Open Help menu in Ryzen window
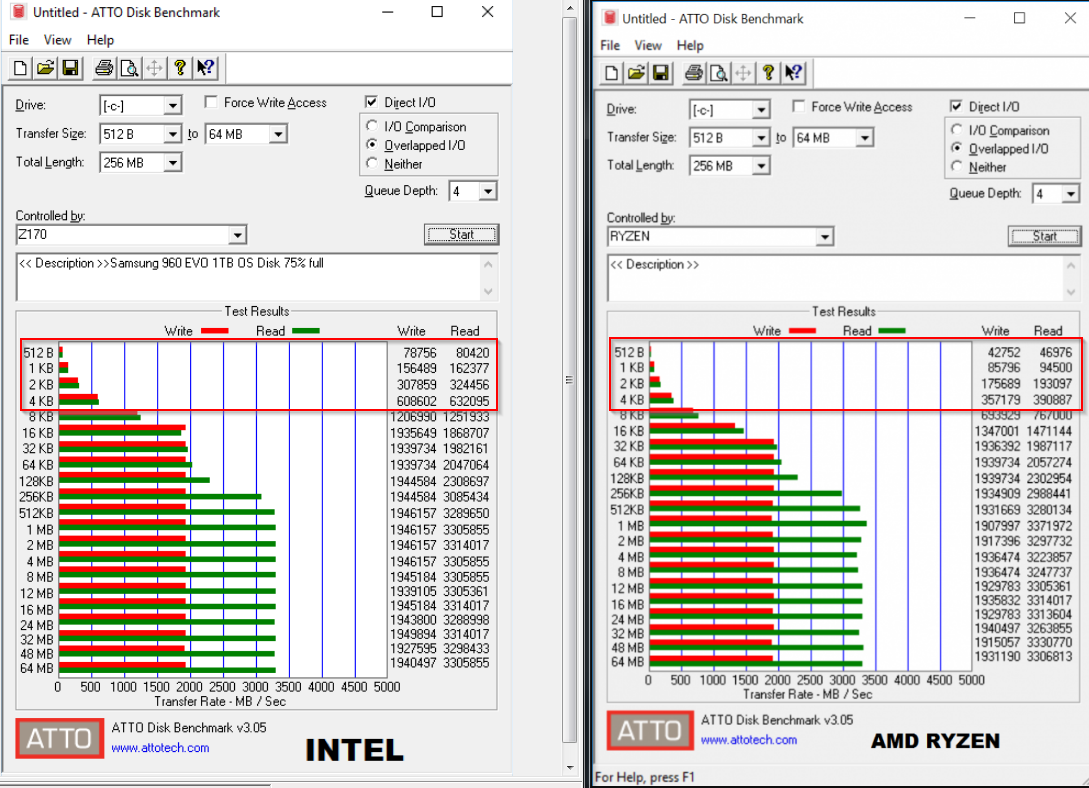Screen dimensions: 1089x788 (x=690, y=45)
